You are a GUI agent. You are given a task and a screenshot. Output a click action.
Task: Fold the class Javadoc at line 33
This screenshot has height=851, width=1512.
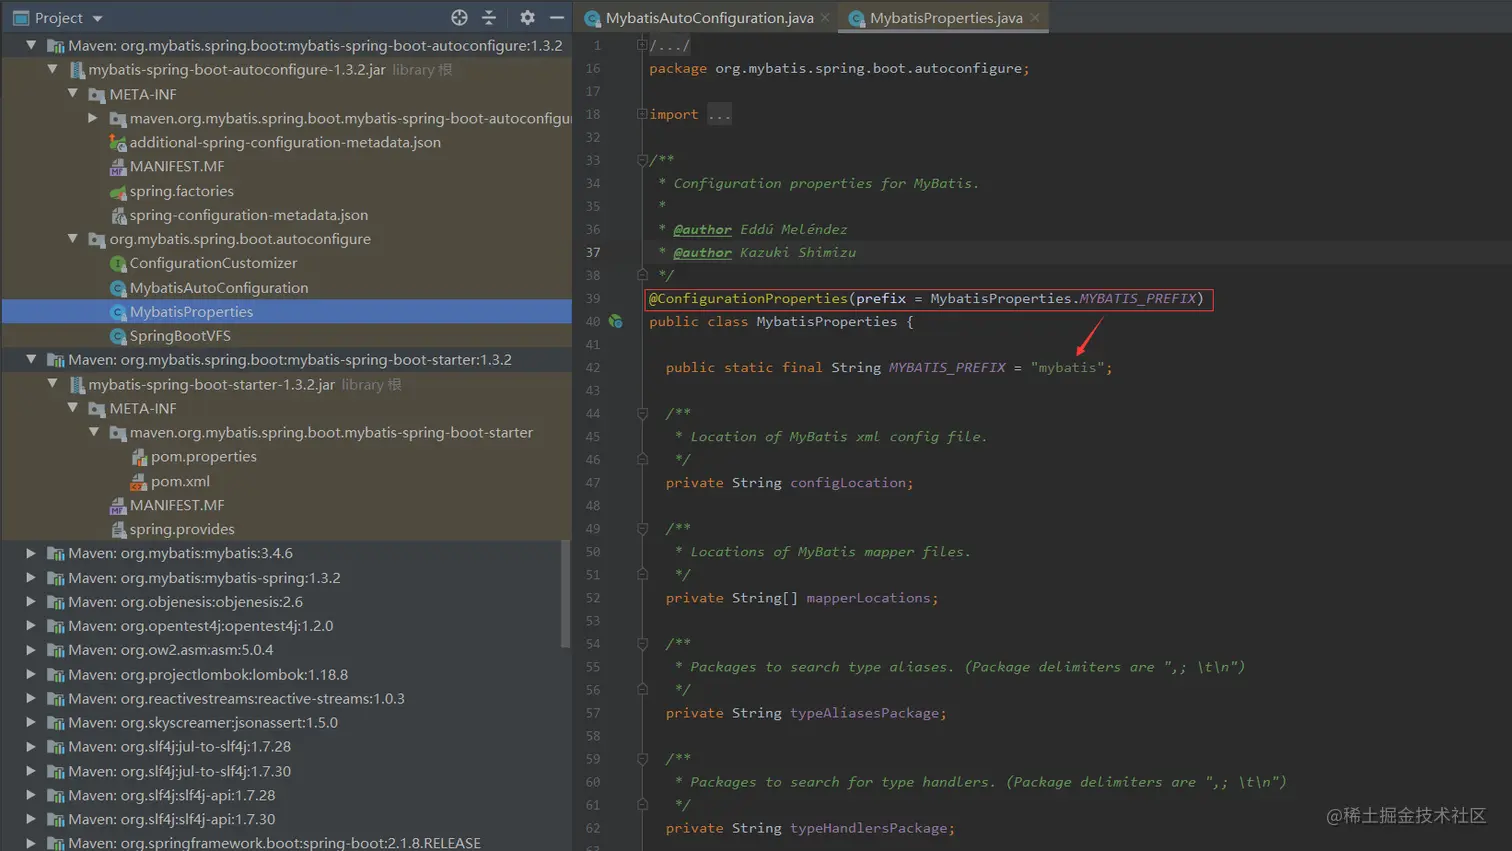[642, 160]
